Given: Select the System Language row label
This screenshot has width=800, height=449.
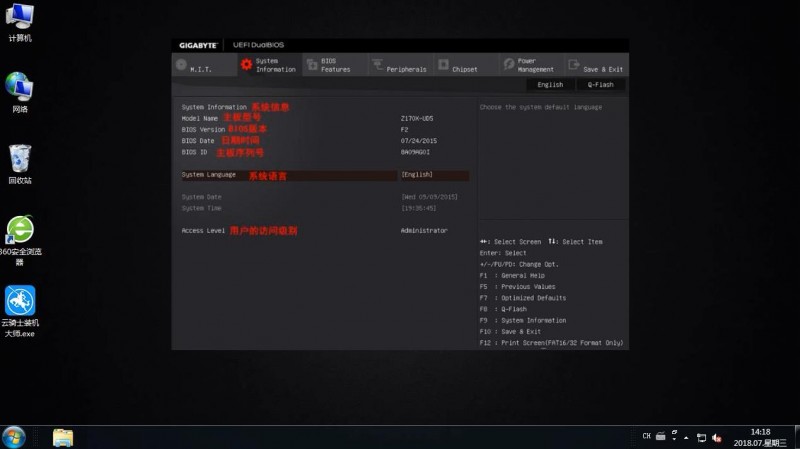Looking at the screenshot, I should (209, 174).
